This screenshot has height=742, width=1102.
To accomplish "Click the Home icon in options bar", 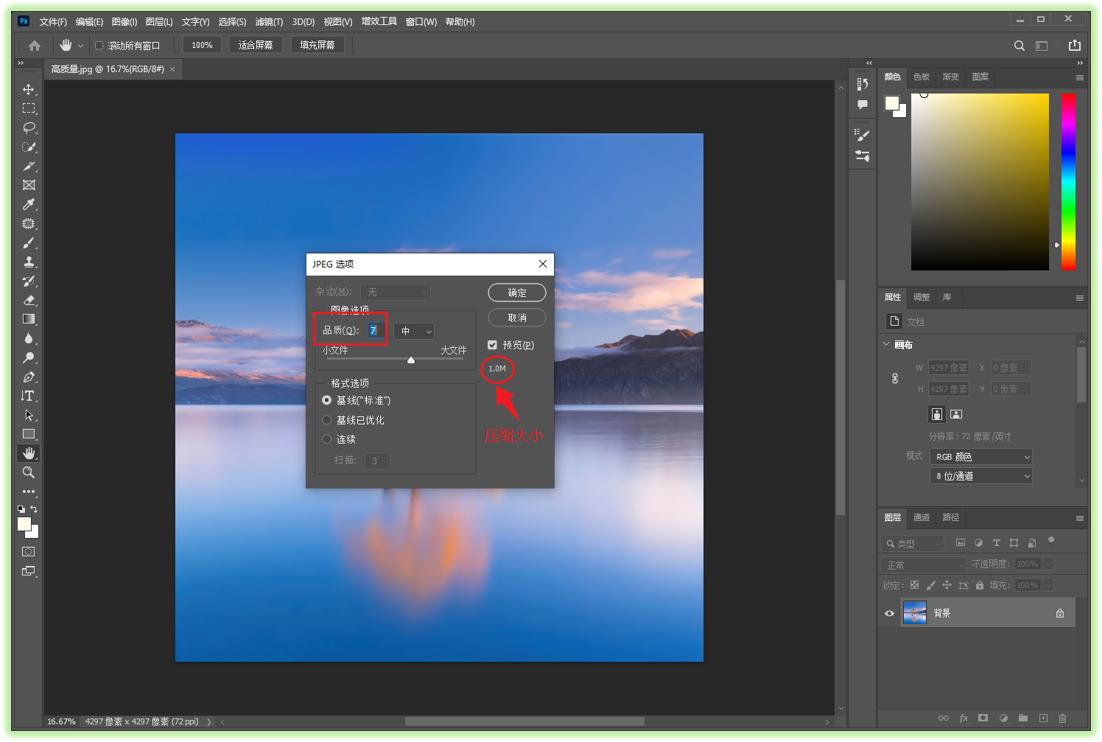I will tap(34, 45).
